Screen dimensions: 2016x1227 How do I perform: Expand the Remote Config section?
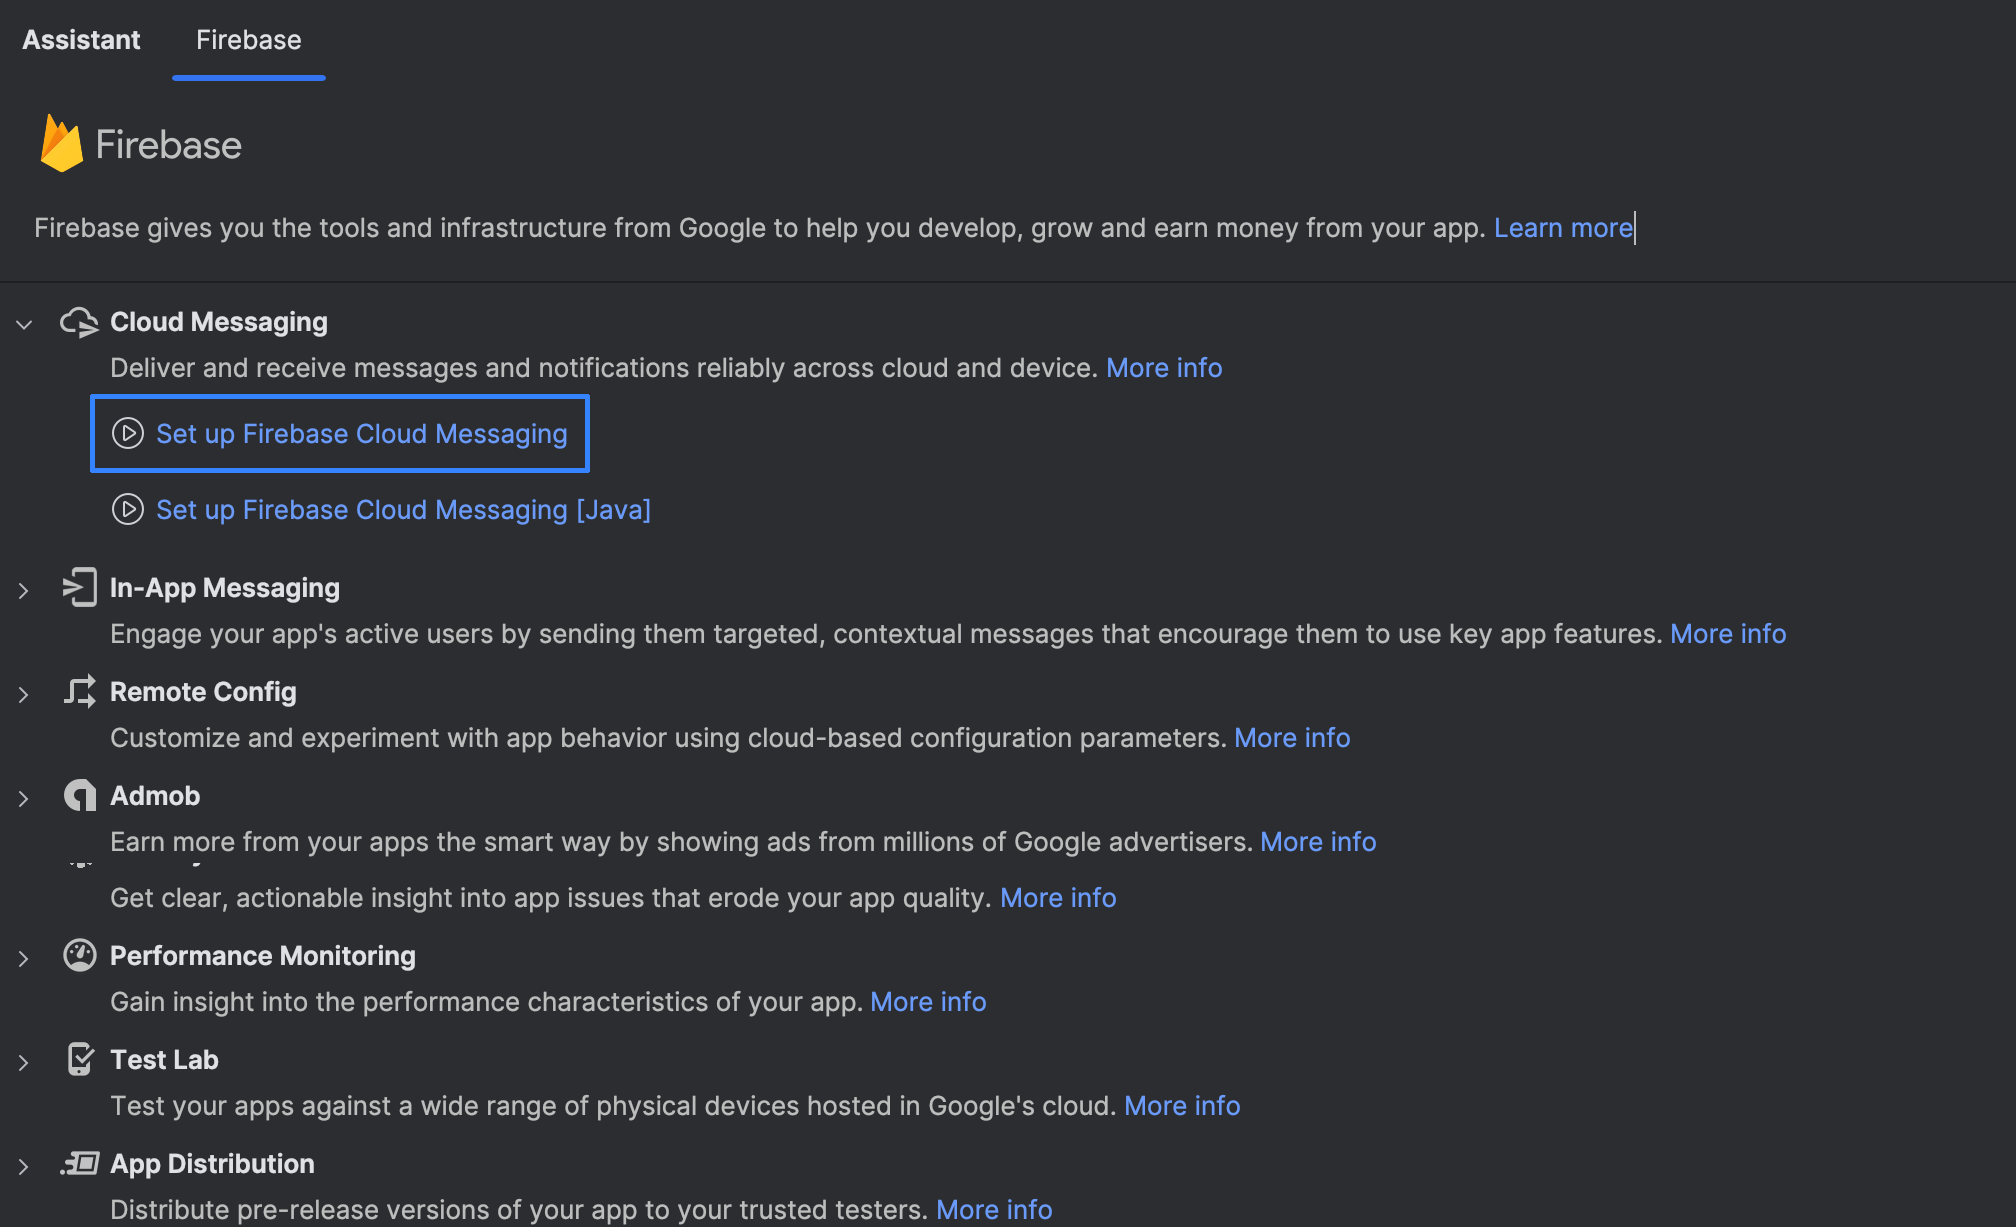tap(24, 694)
